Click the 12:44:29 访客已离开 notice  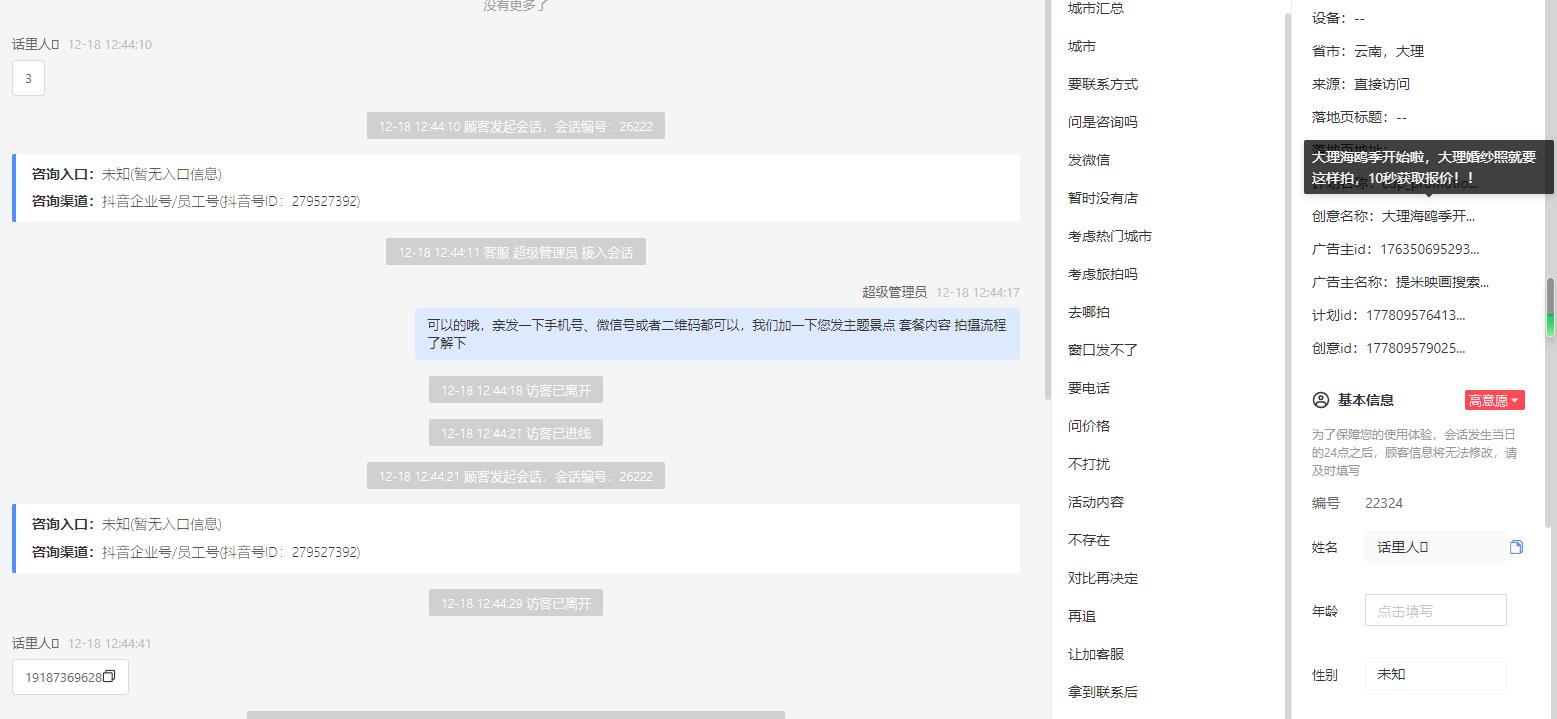coord(516,603)
